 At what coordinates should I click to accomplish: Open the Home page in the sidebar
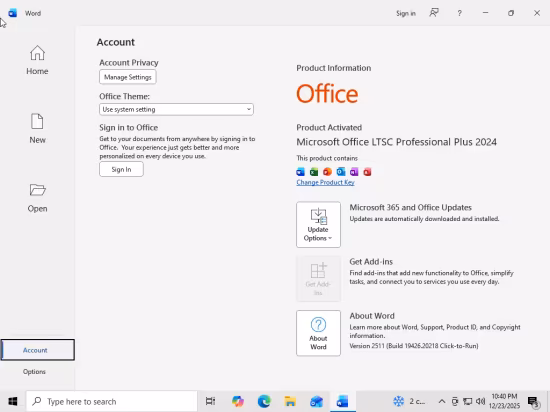pyautogui.click(x=37, y=60)
